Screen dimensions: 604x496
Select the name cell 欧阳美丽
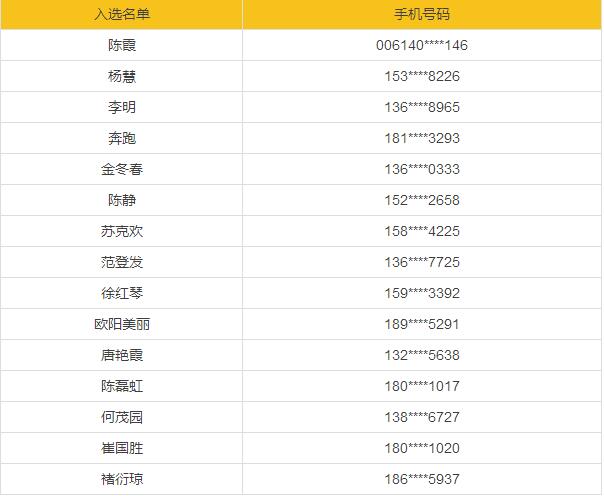point(121,324)
